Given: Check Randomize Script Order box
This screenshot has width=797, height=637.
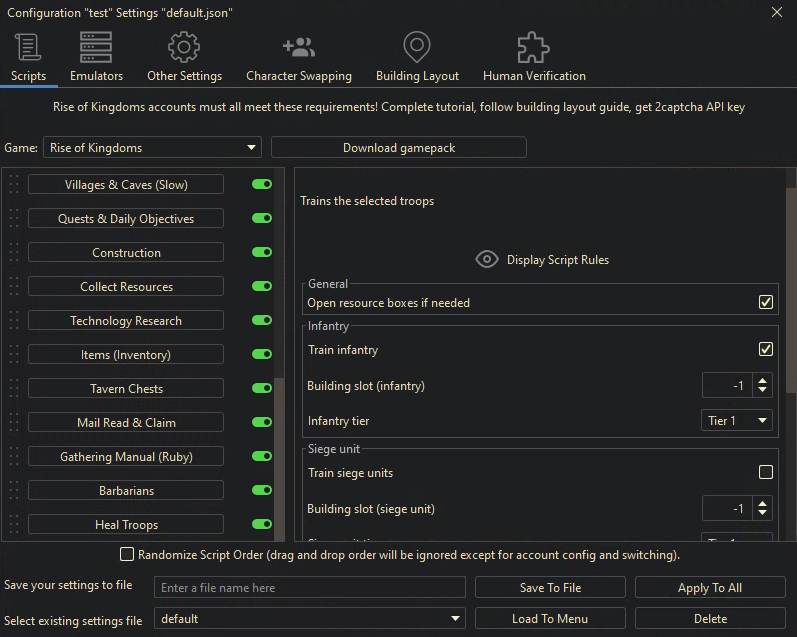Looking at the screenshot, I should click(x=127, y=554).
